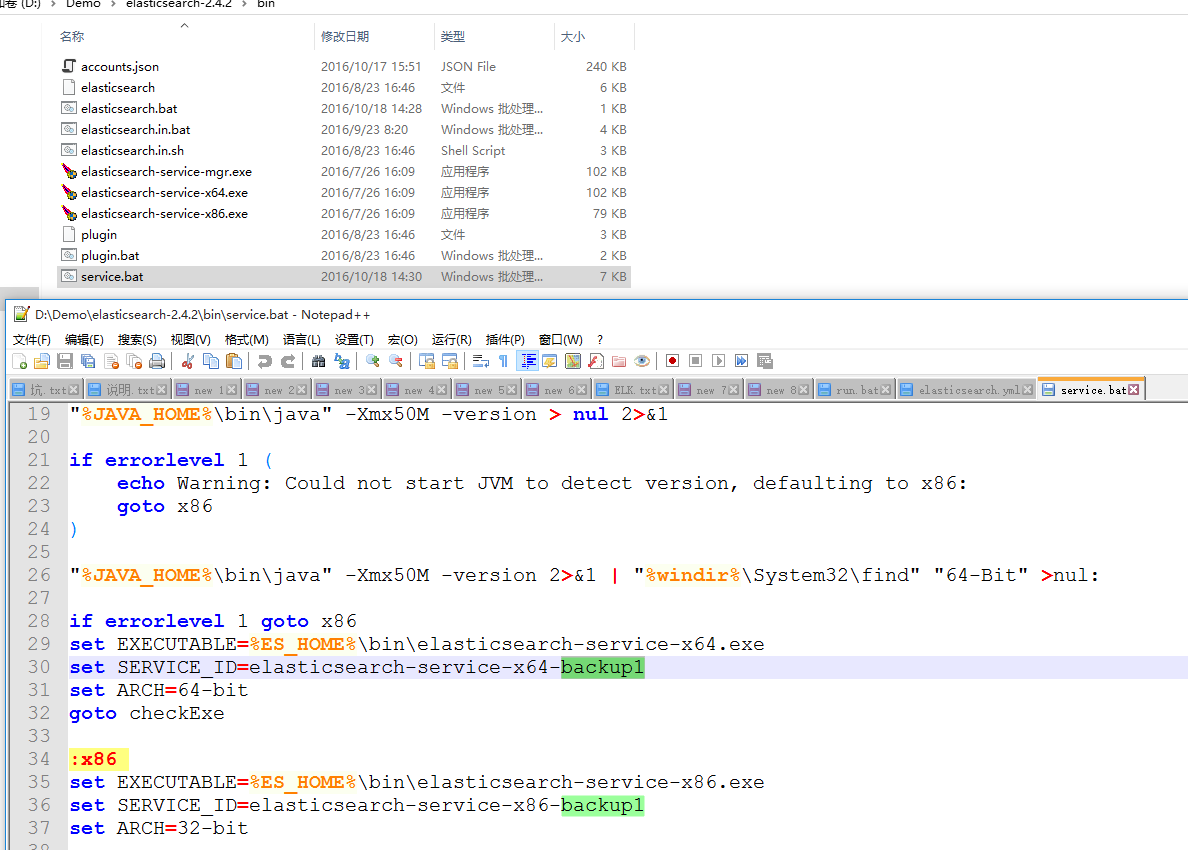Viewport: 1188px width, 850px height.
Task: Toggle synchronized vertical scrolling icon
Action: (x=427, y=361)
